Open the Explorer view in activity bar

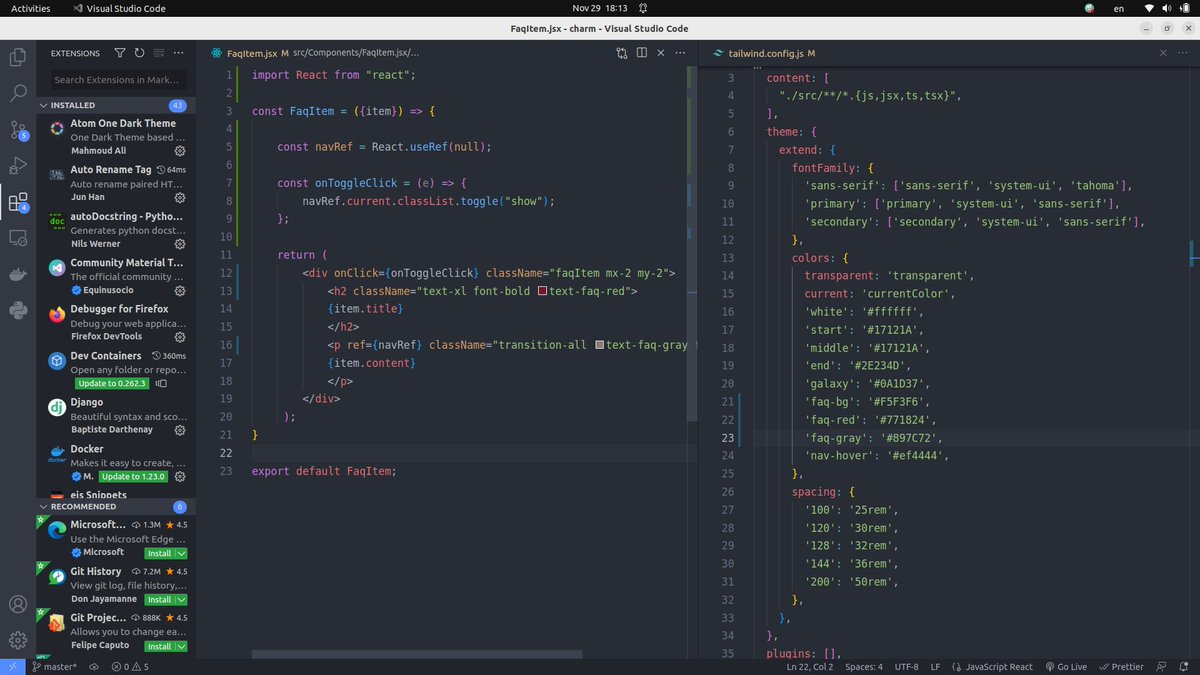tap(18, 57)
